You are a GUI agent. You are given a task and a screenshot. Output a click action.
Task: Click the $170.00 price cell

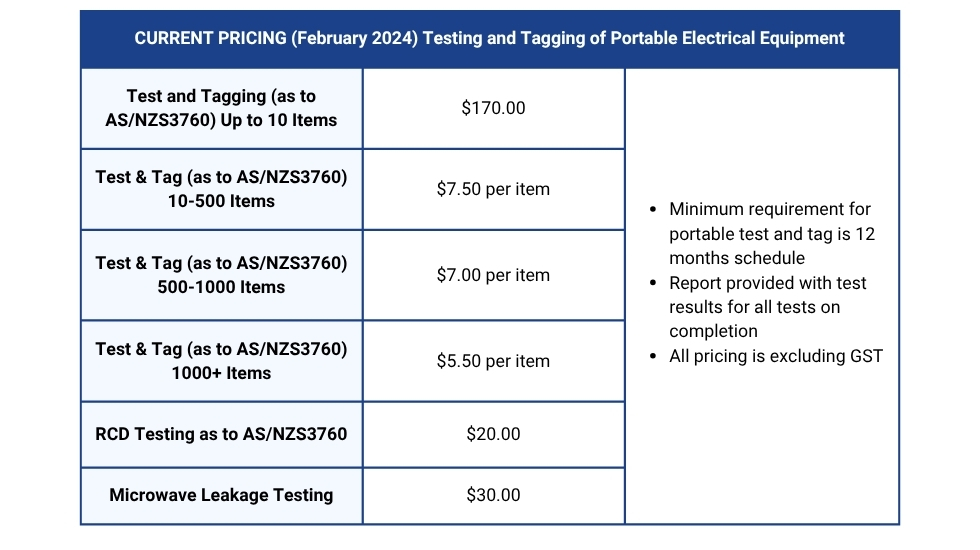click(493, 108)
